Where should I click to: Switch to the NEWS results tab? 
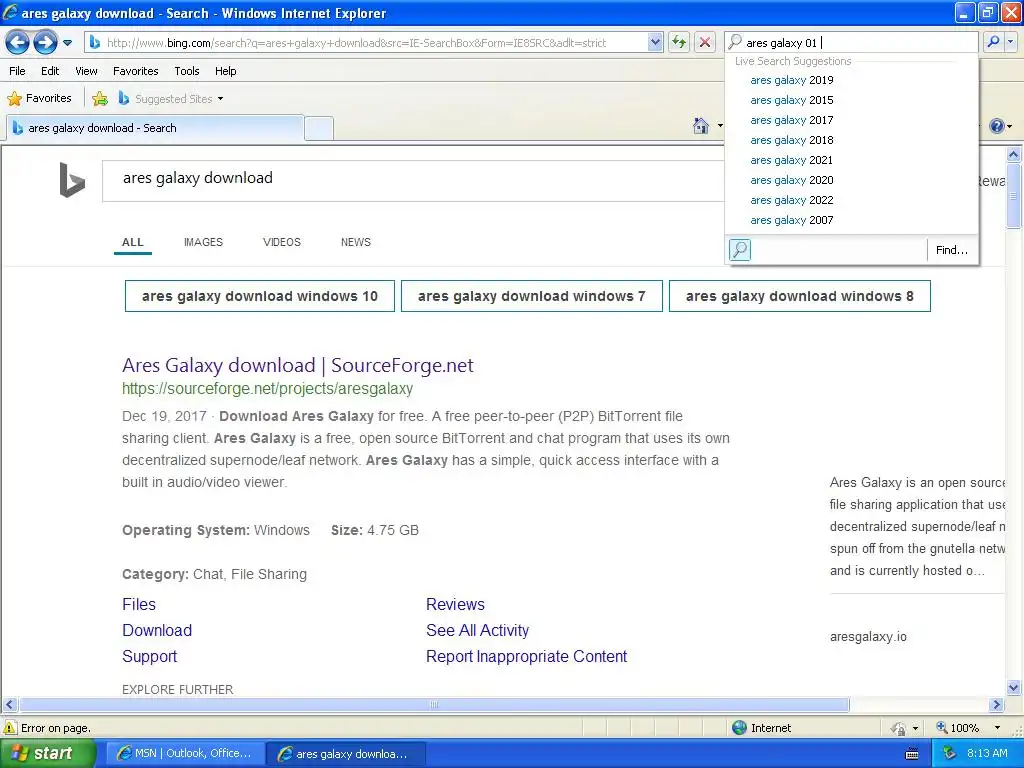[x=356, y=242]
